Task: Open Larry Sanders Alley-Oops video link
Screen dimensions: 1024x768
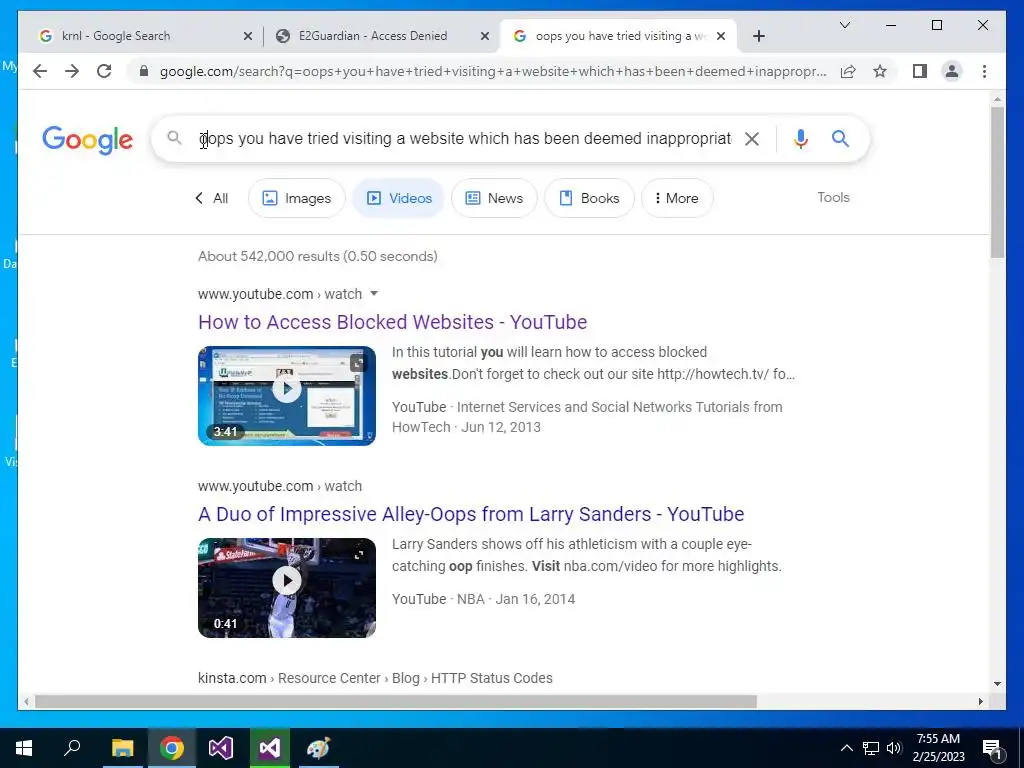Action: pyautogui.click(x=471, y=514)
